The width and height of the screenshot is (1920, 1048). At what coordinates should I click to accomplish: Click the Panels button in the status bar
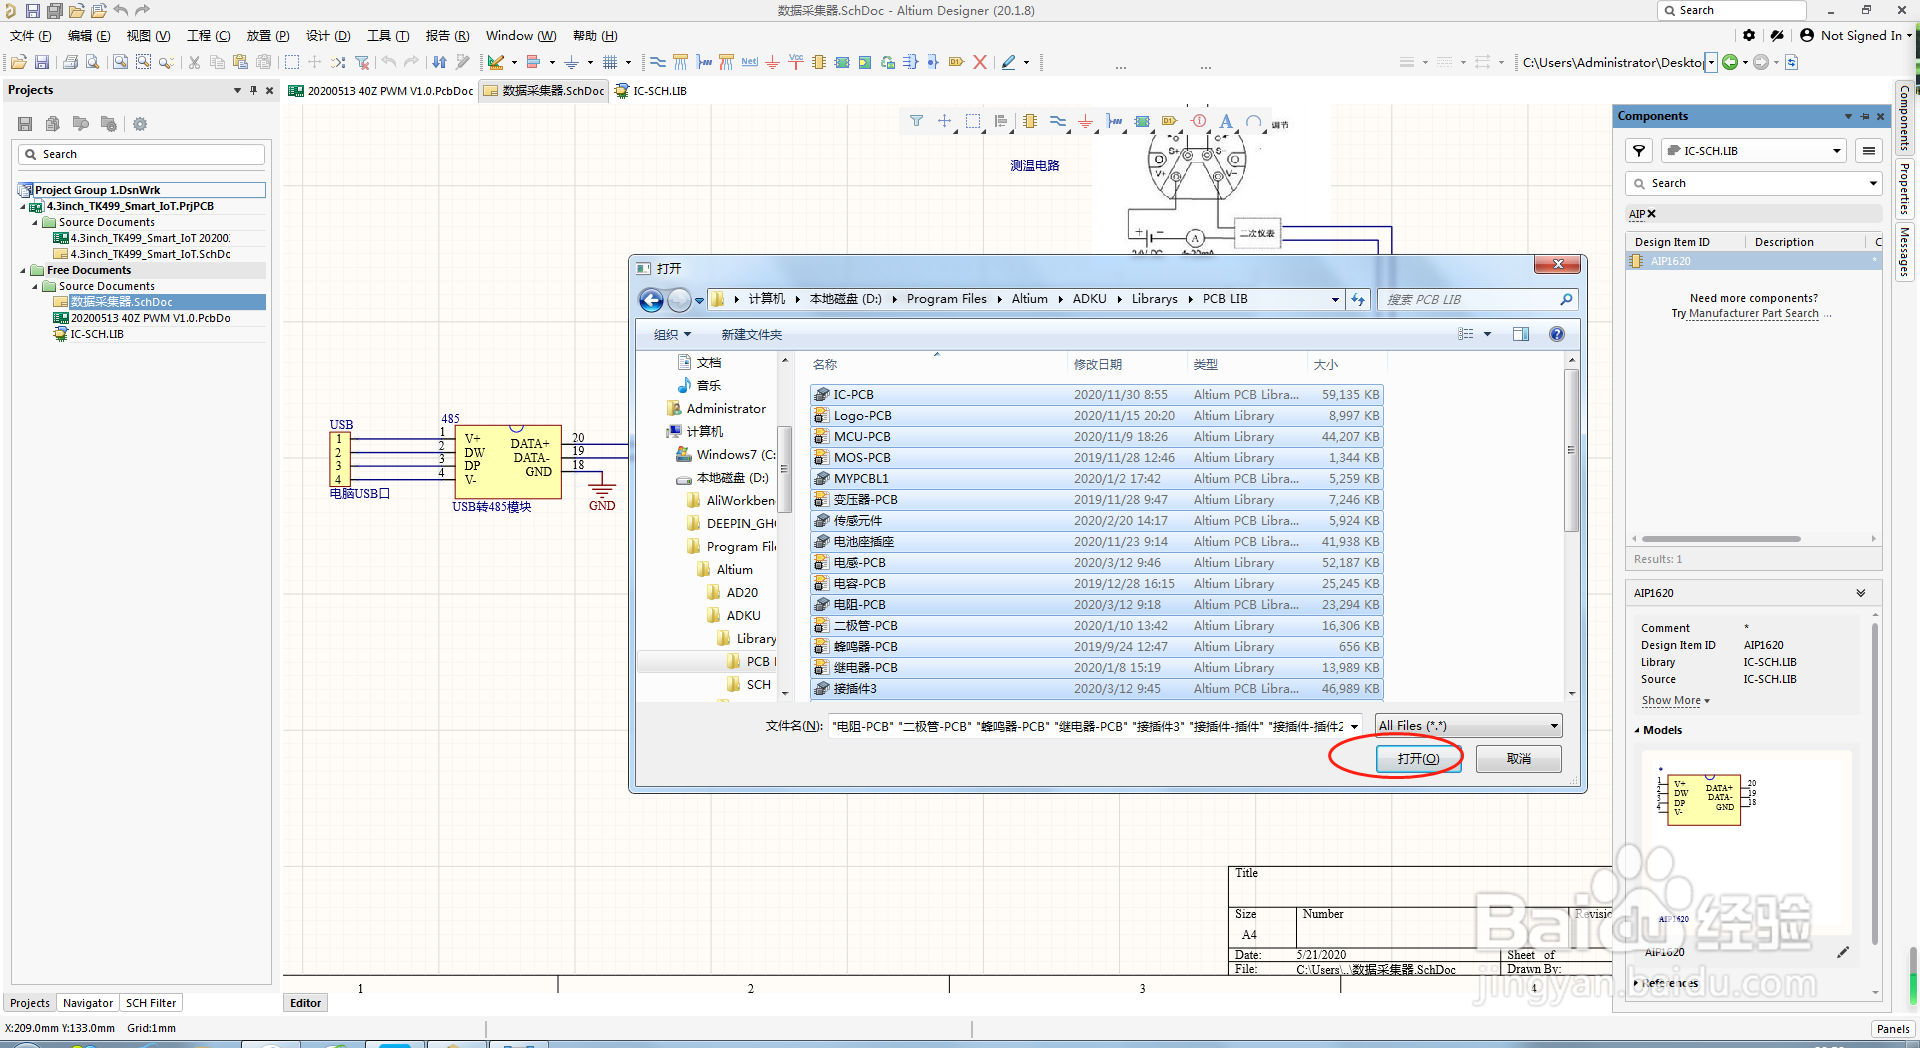(1893, 1029)
